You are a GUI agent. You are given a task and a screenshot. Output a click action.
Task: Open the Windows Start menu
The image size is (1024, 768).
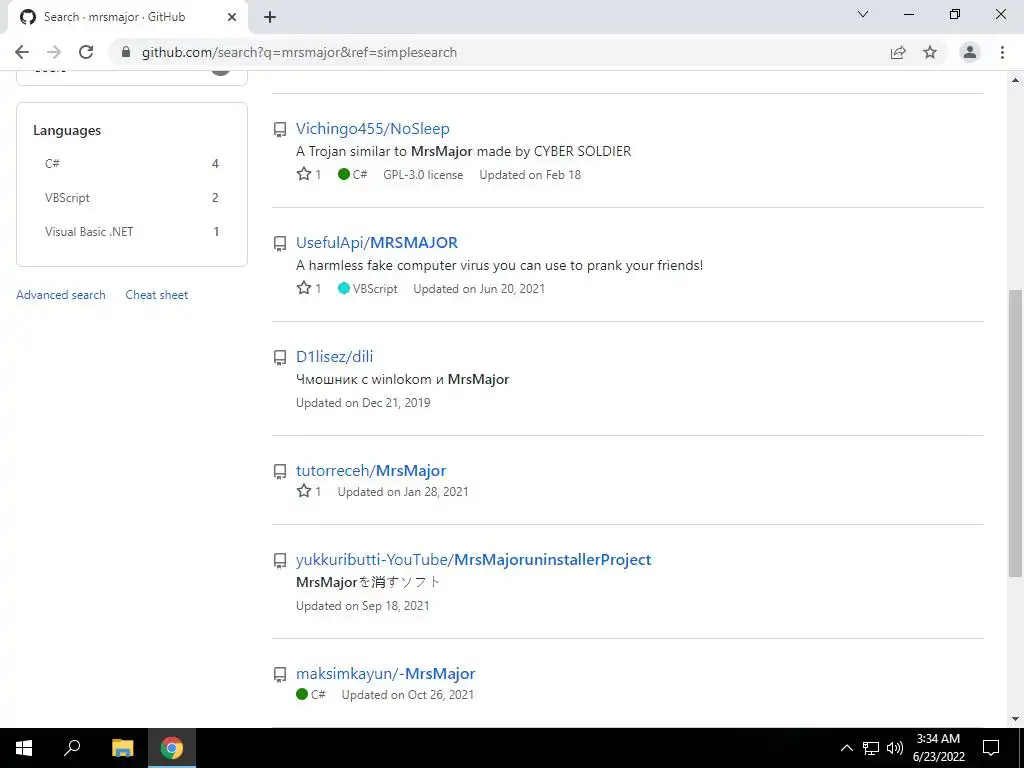click(24, 748)
